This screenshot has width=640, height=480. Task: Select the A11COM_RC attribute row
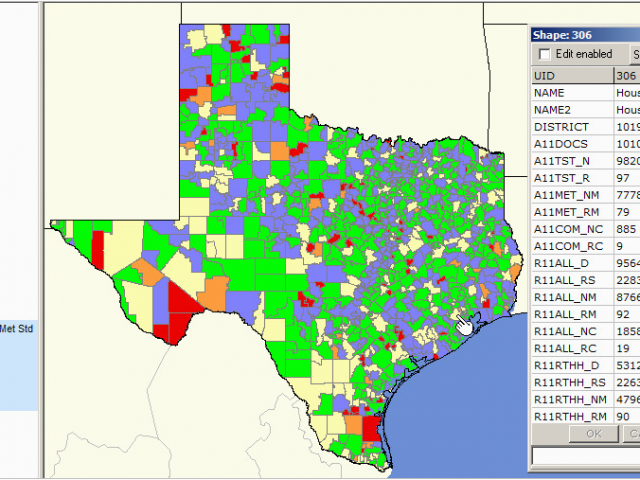tap(571, 246)
